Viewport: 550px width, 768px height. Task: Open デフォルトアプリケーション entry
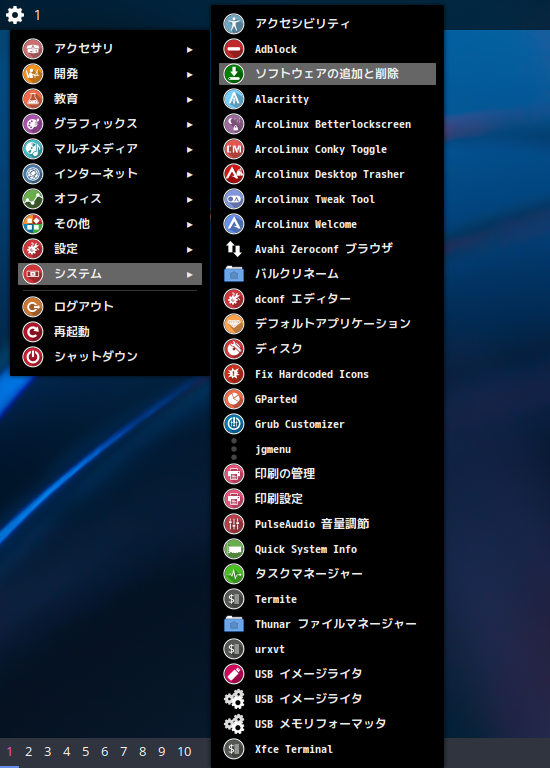tap(327, 324)
